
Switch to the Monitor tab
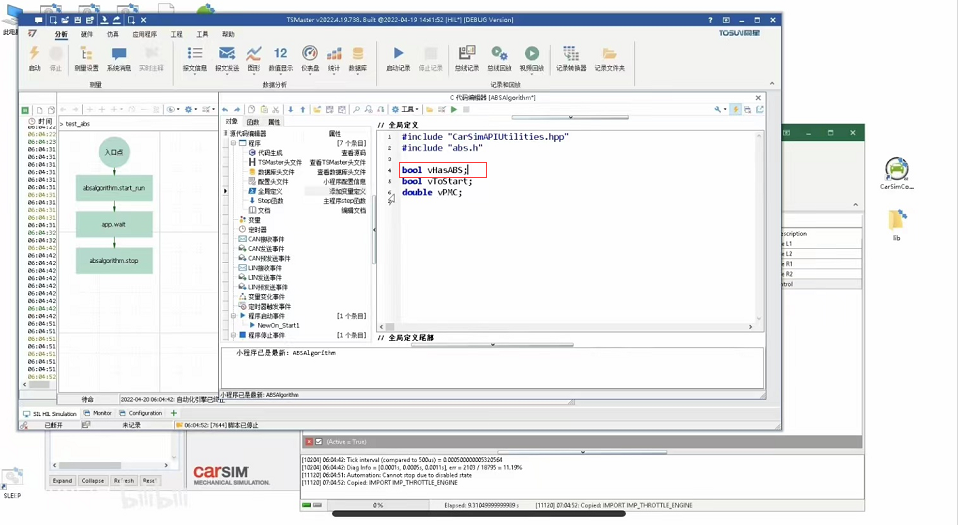pyautogui.click(x=100, y=413)
